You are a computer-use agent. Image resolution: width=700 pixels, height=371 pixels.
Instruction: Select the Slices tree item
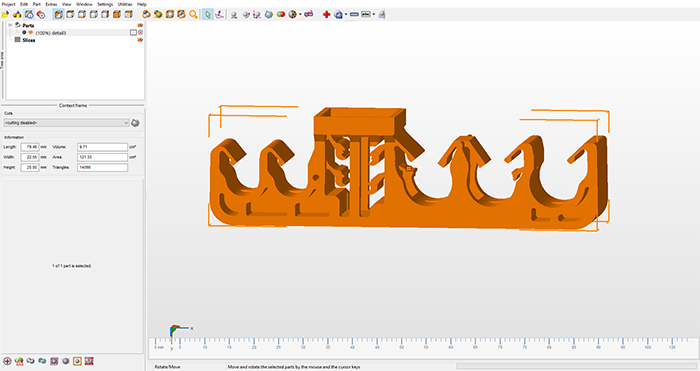click(x=29, y=40)
